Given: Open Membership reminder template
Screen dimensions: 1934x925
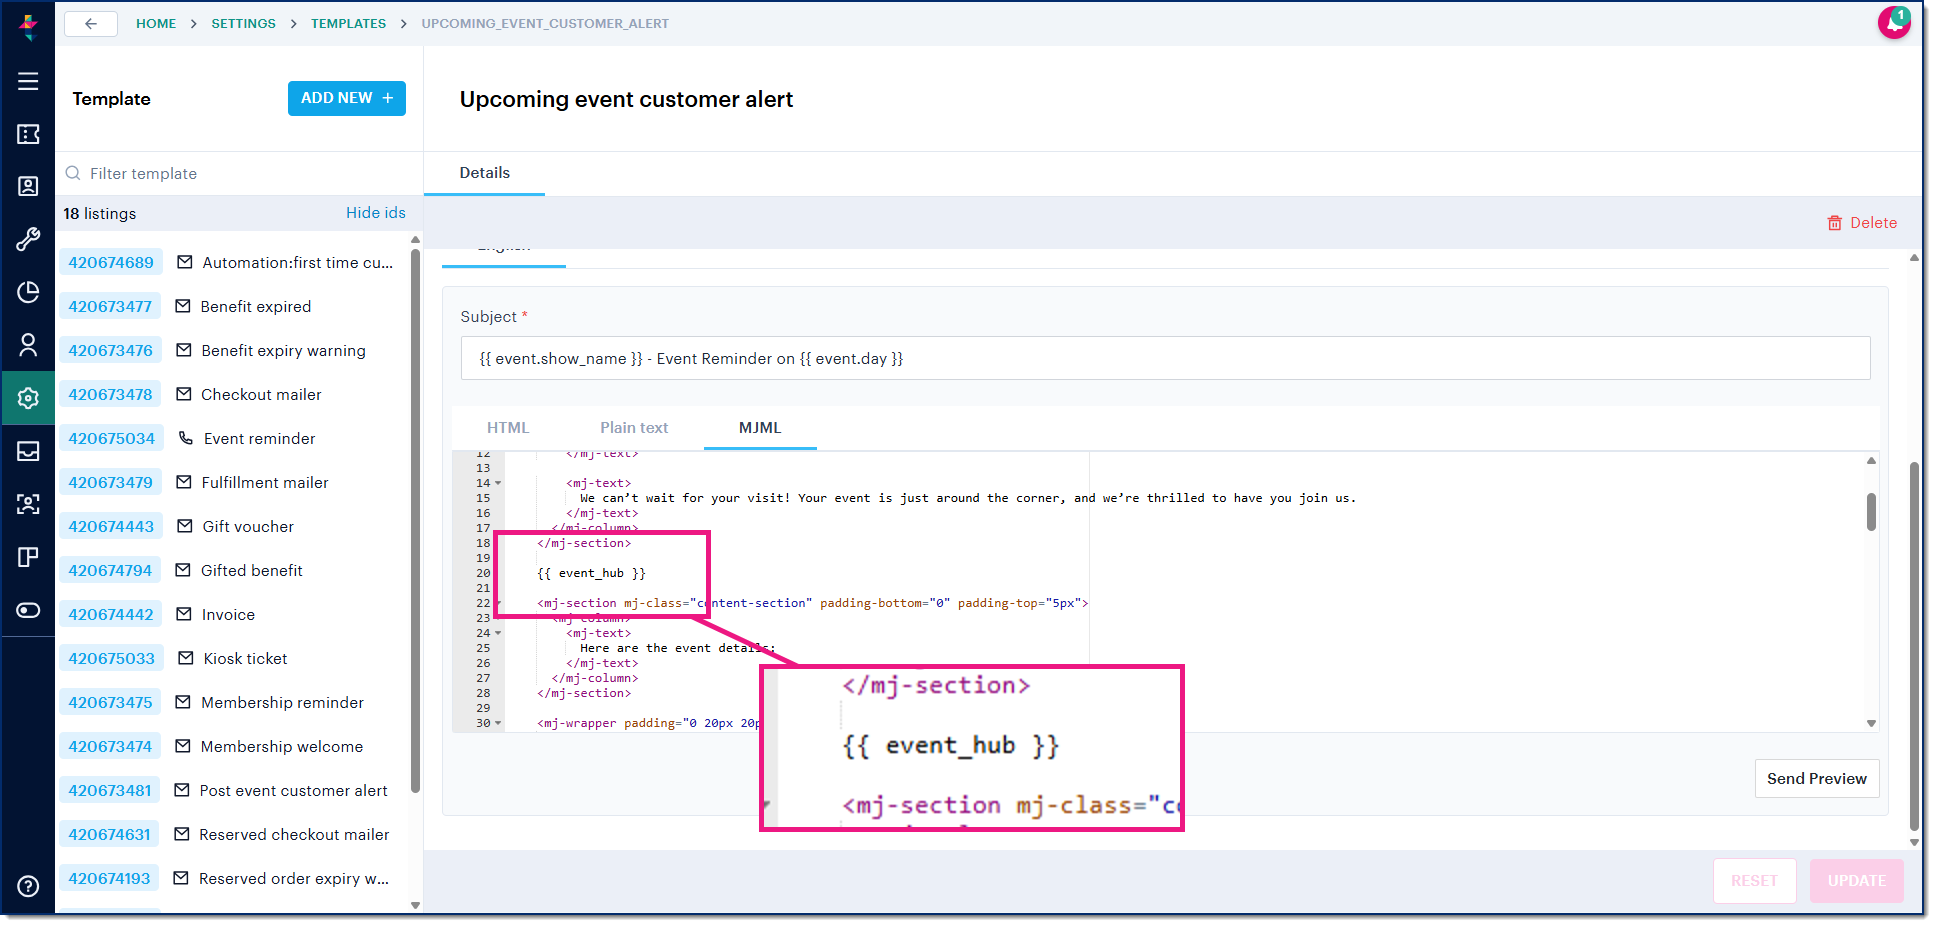Looking at the screenshot, I should 282,702.
